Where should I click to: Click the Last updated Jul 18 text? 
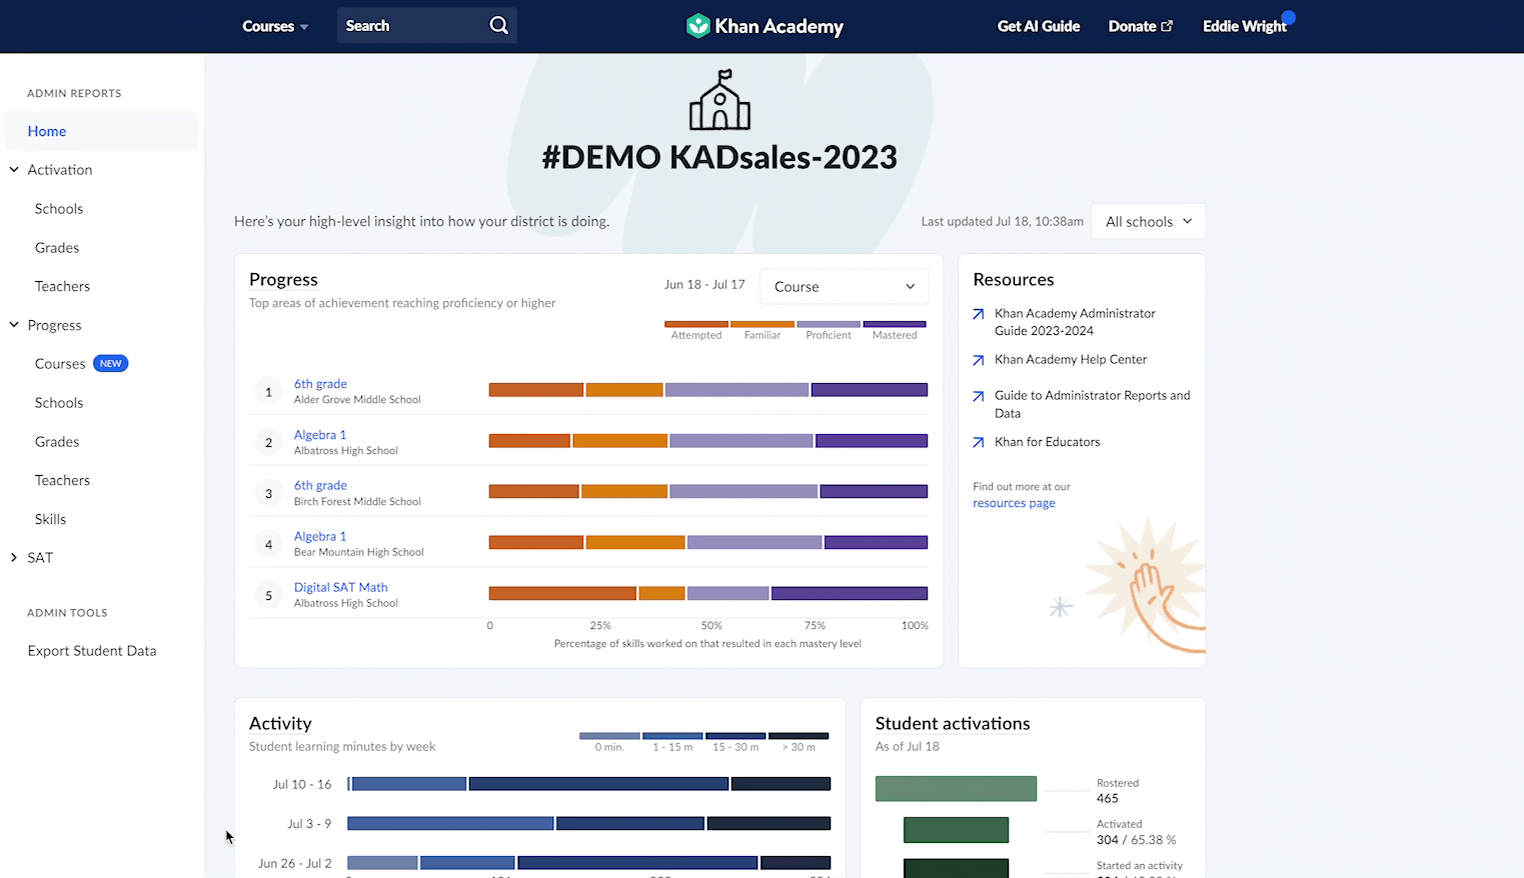coord(1002,222)
